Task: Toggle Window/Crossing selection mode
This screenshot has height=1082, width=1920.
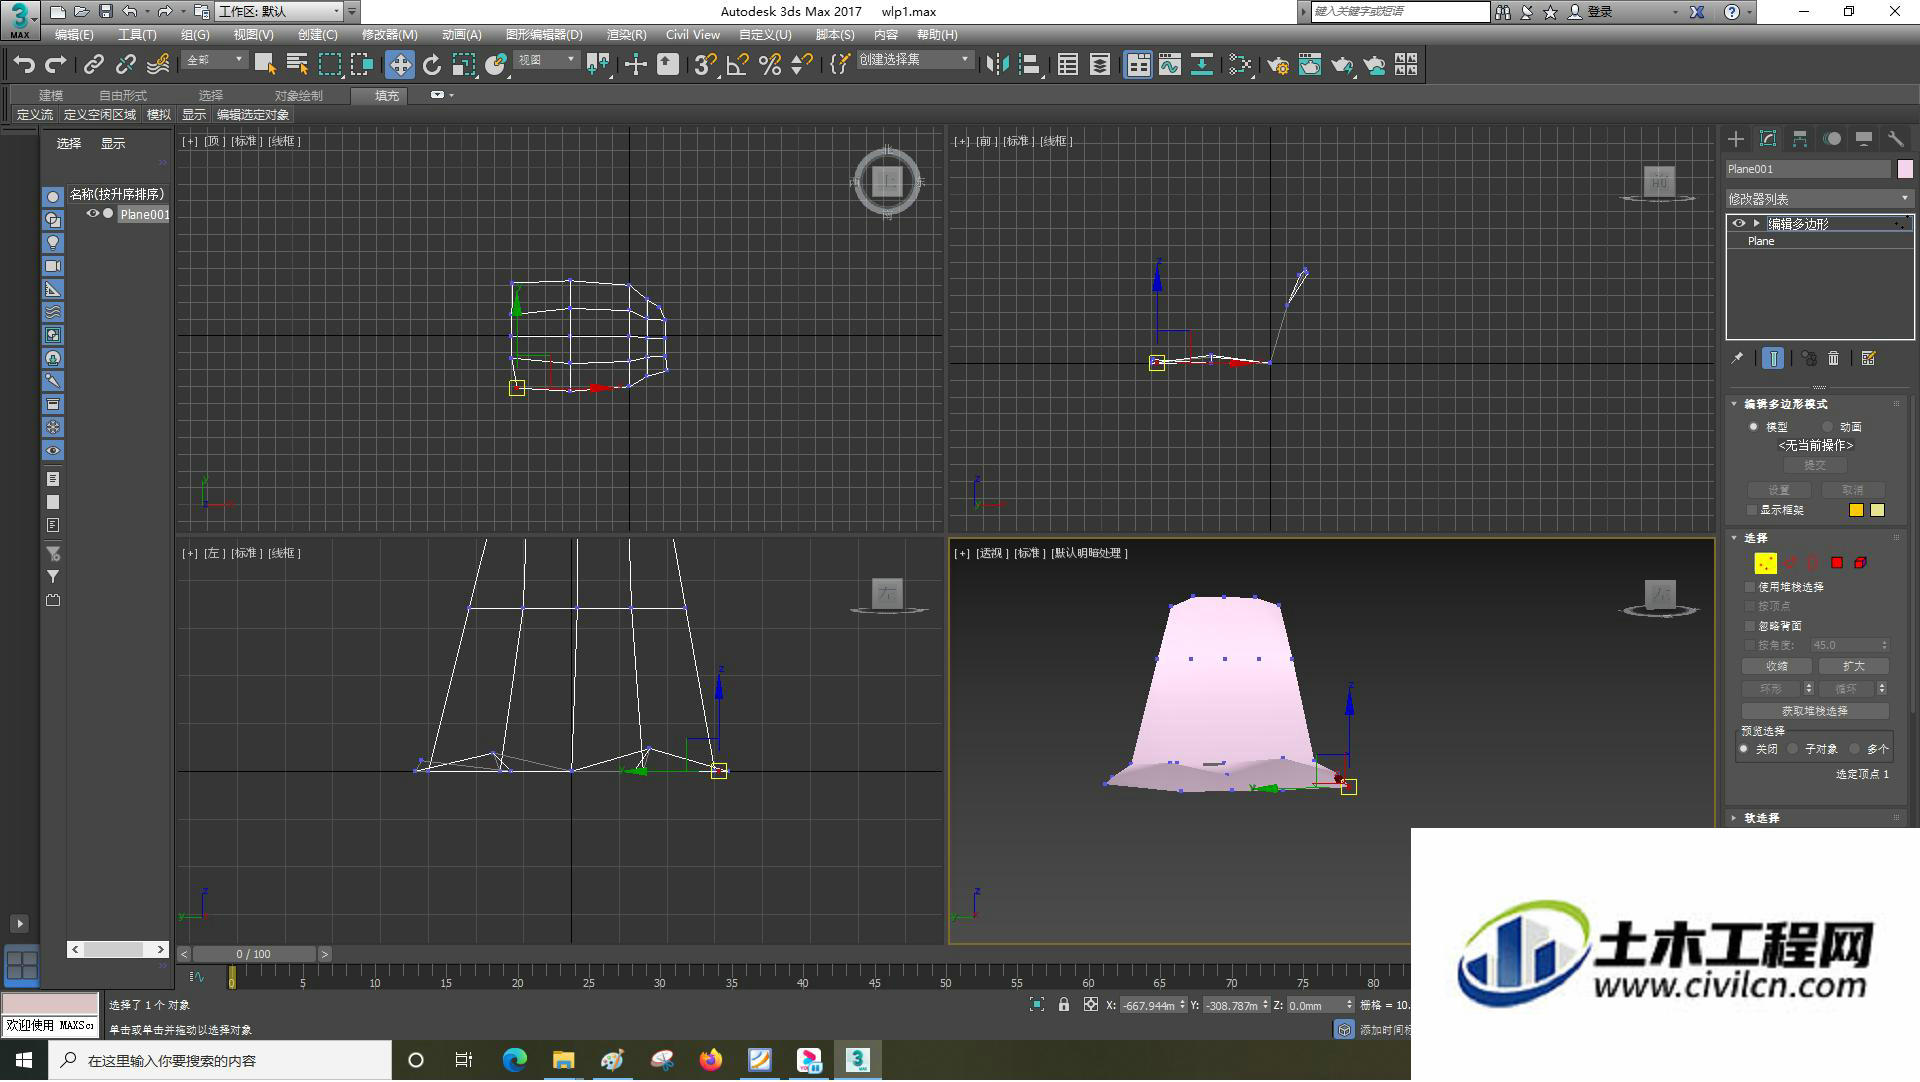Action: click(361, 65)
